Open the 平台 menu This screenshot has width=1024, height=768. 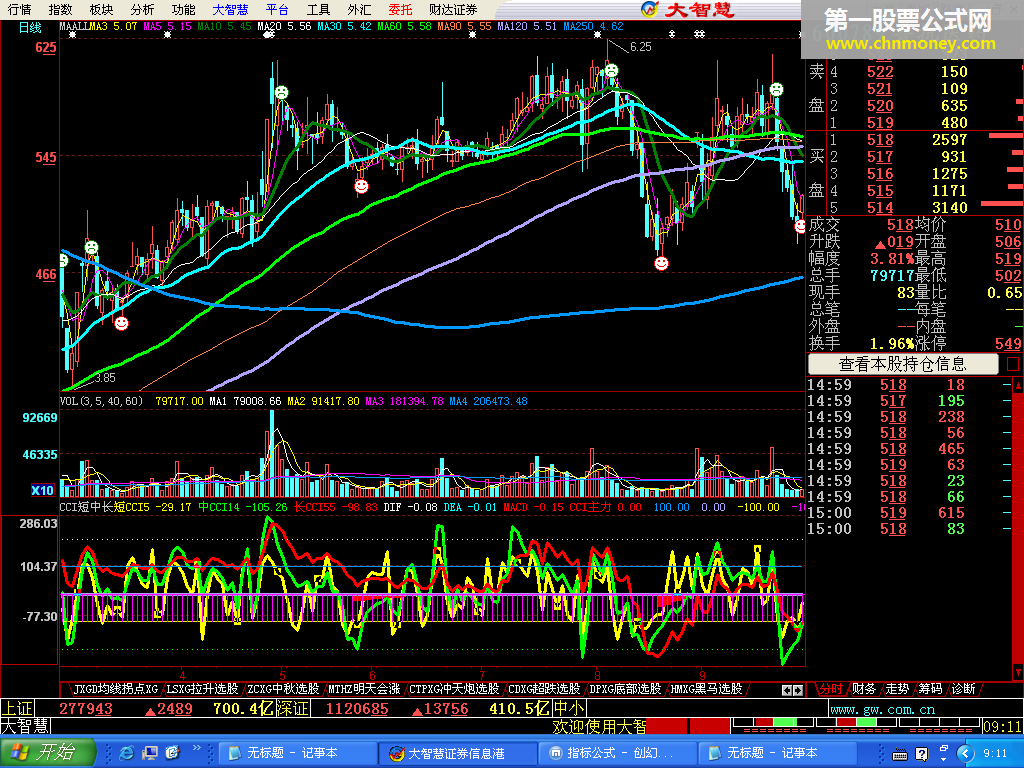click(278, 10)
